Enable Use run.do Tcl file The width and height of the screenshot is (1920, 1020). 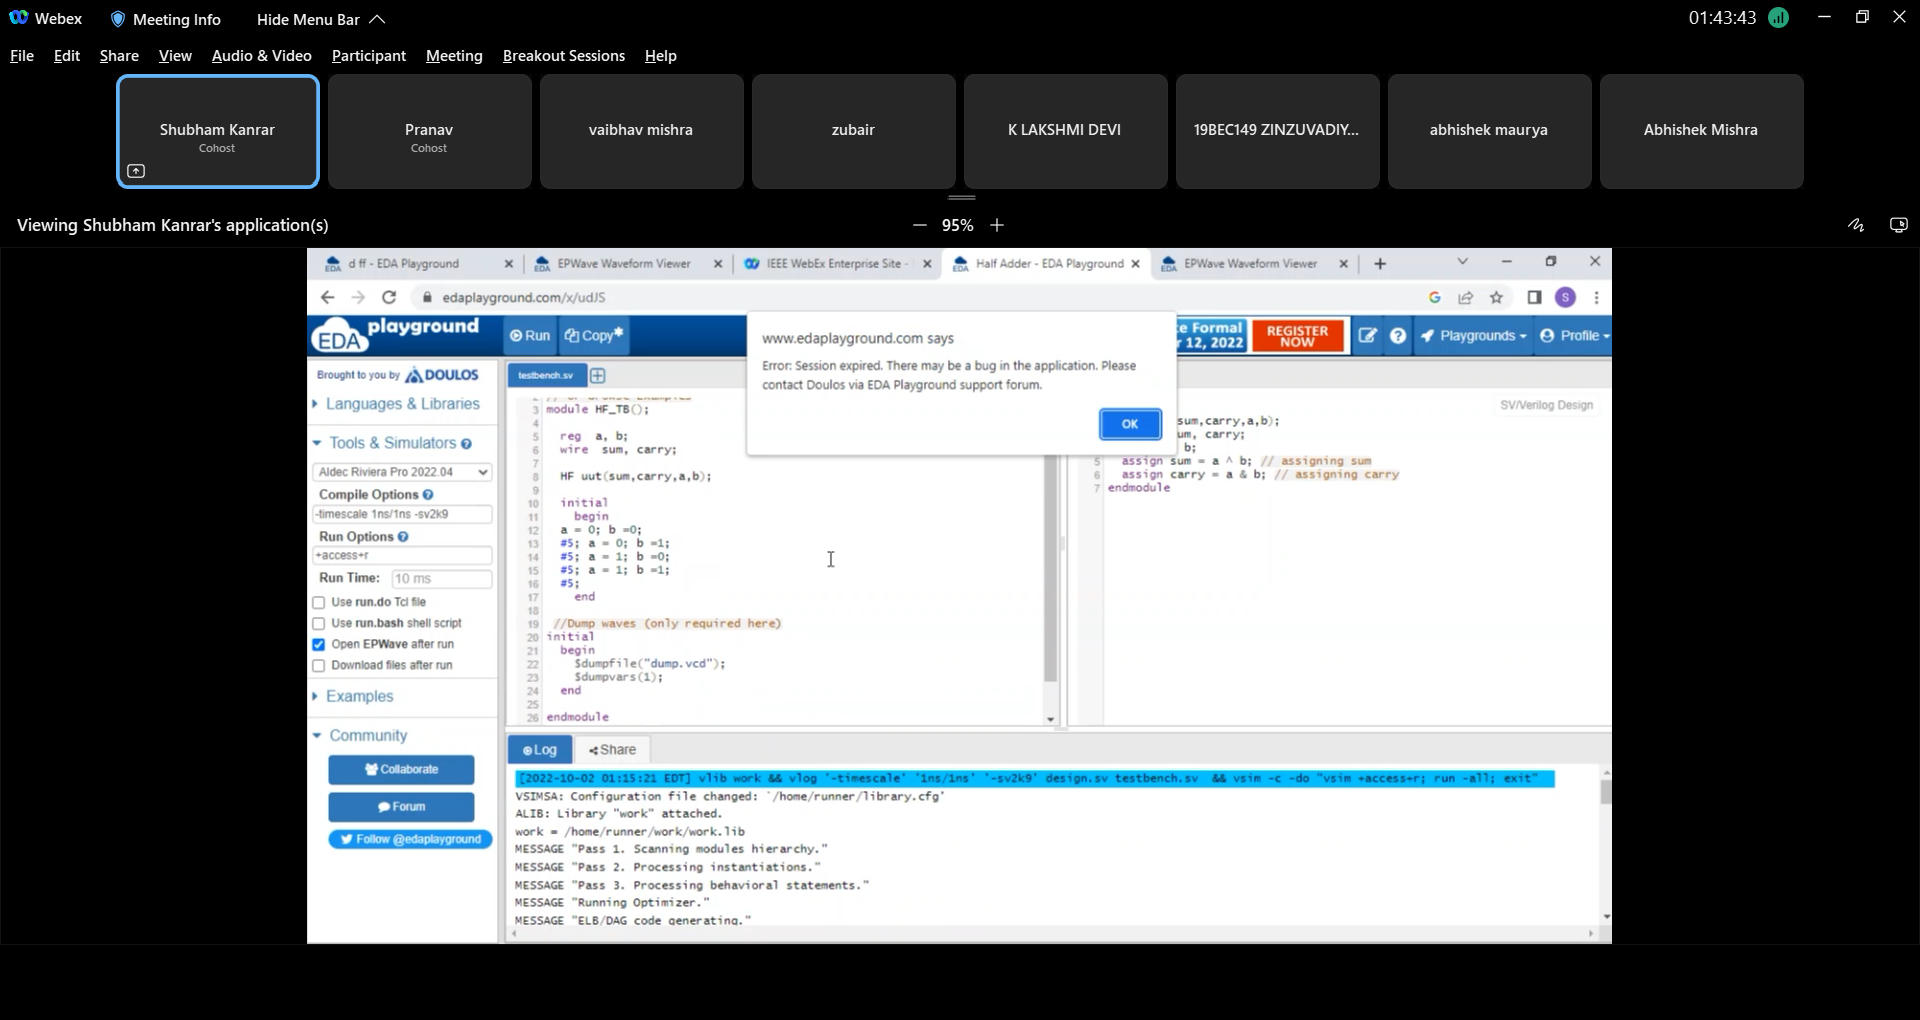click(x=319, y=603)
